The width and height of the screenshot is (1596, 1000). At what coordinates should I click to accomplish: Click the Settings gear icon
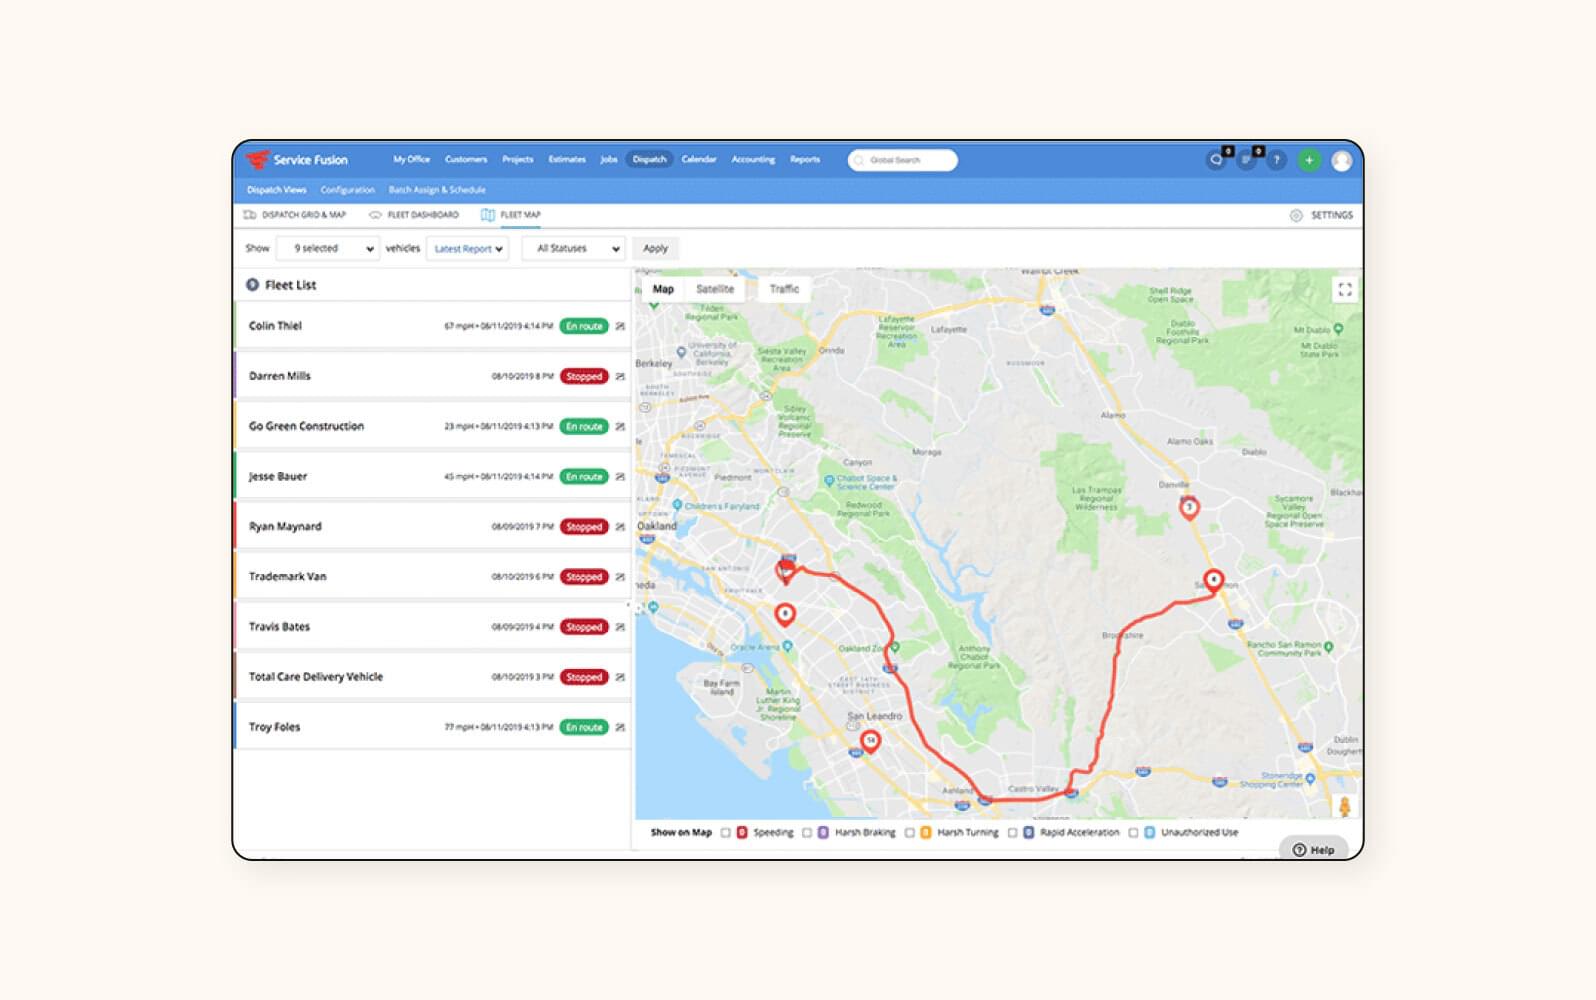1296,215
